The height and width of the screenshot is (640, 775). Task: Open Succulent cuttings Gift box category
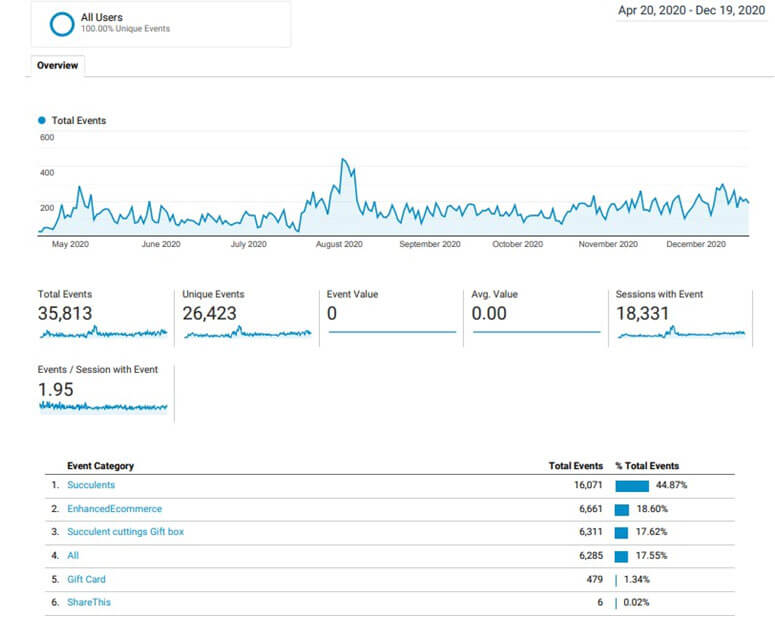tap(126, 532)
